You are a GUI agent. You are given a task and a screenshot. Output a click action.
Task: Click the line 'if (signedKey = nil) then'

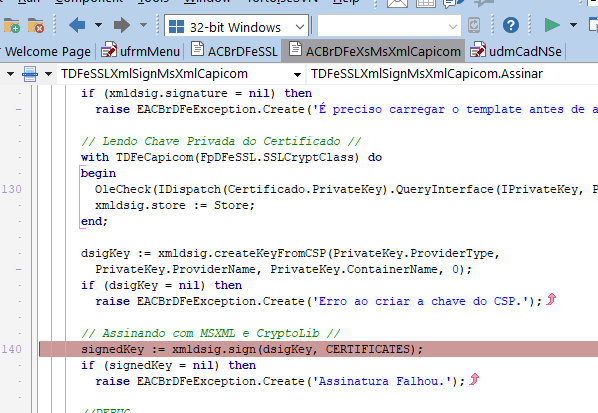click(x=168, y=365)
